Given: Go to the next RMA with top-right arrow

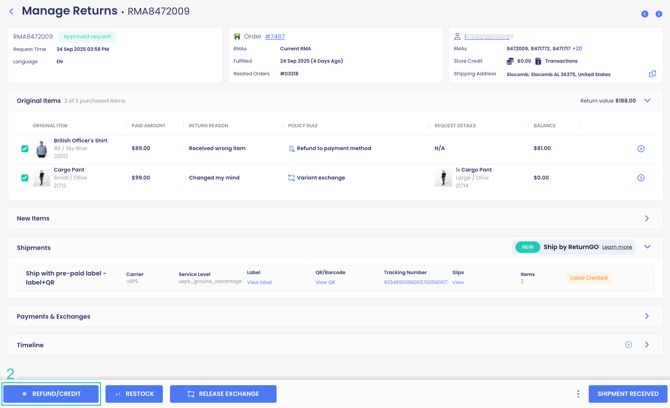Looking at the screenshot, I should coord(658,14).
